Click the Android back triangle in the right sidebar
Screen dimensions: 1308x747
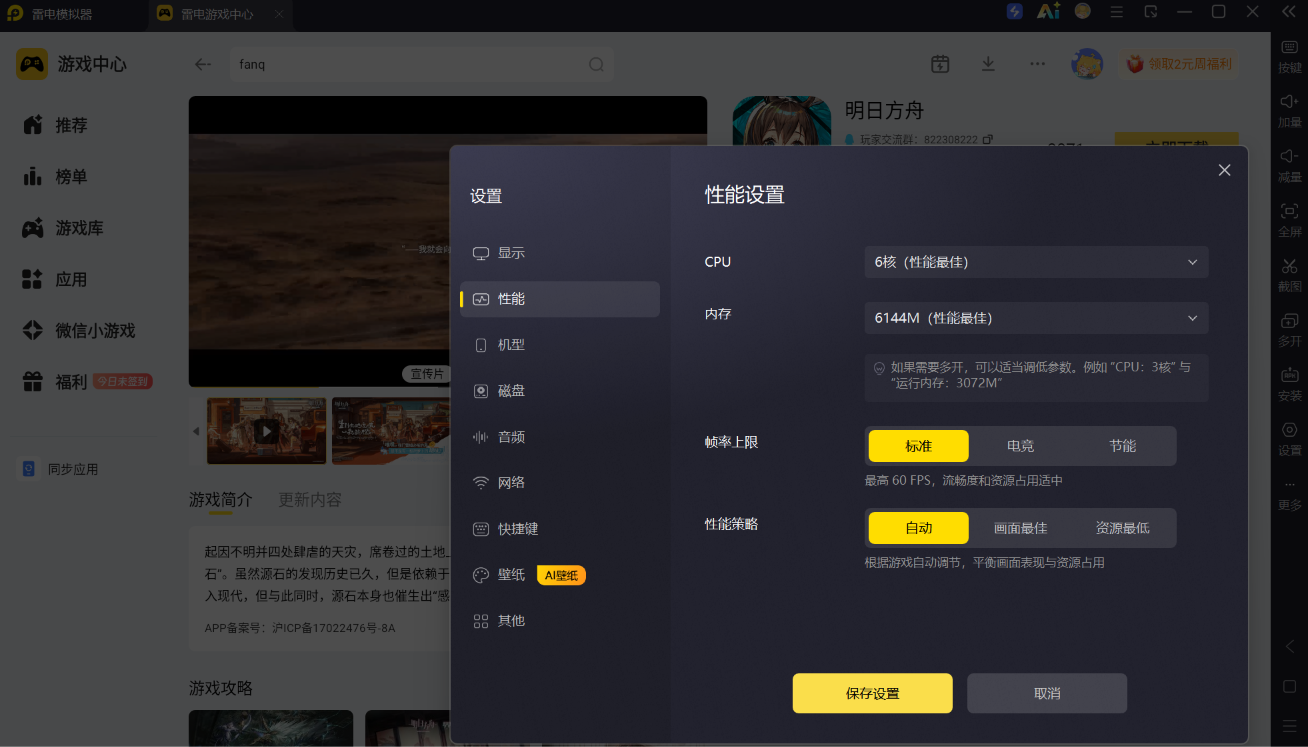(x=1290, y=647)
